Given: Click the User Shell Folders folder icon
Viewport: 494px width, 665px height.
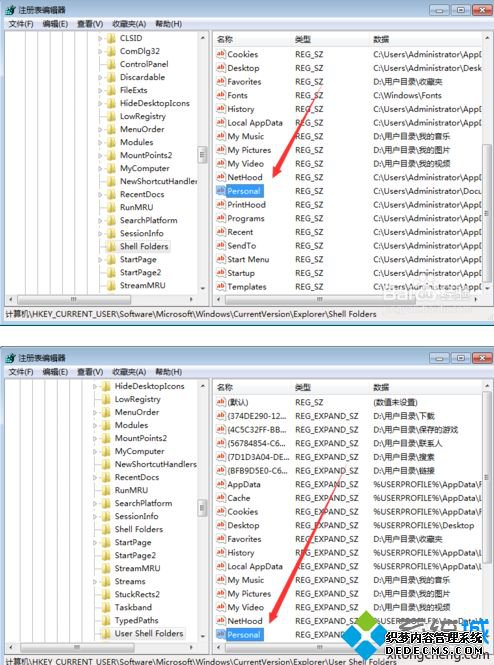Looking at the screenshot, I should 106,634.
